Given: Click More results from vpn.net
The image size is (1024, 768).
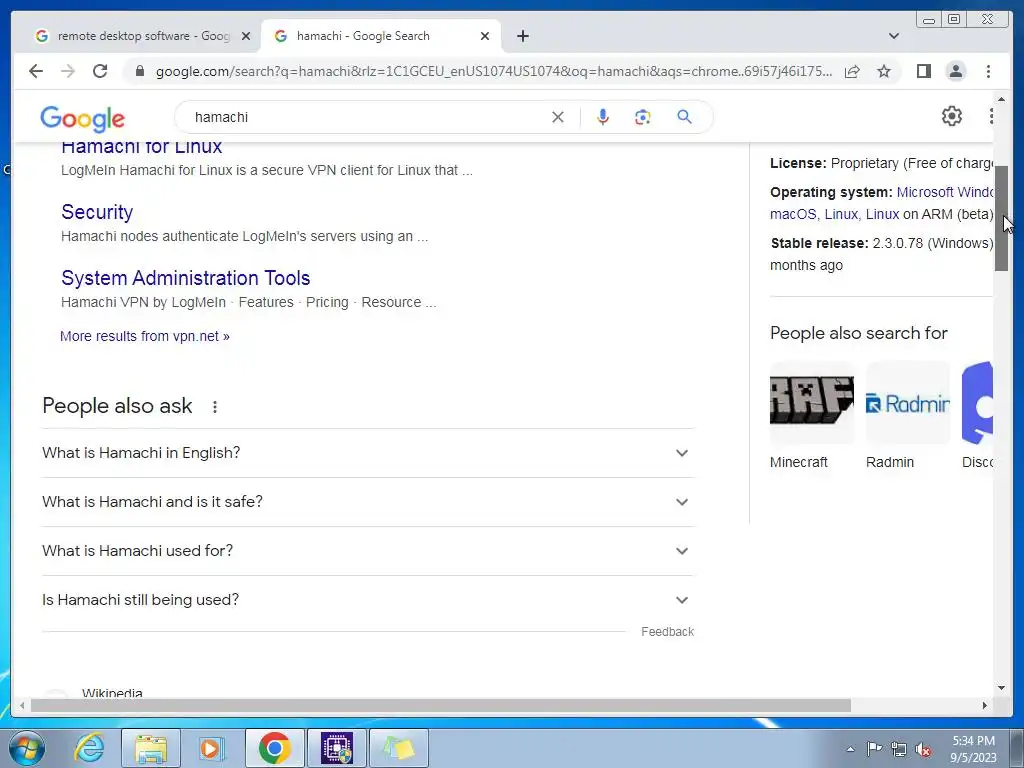Looking at the screenshot, I should tap(145, 336).
